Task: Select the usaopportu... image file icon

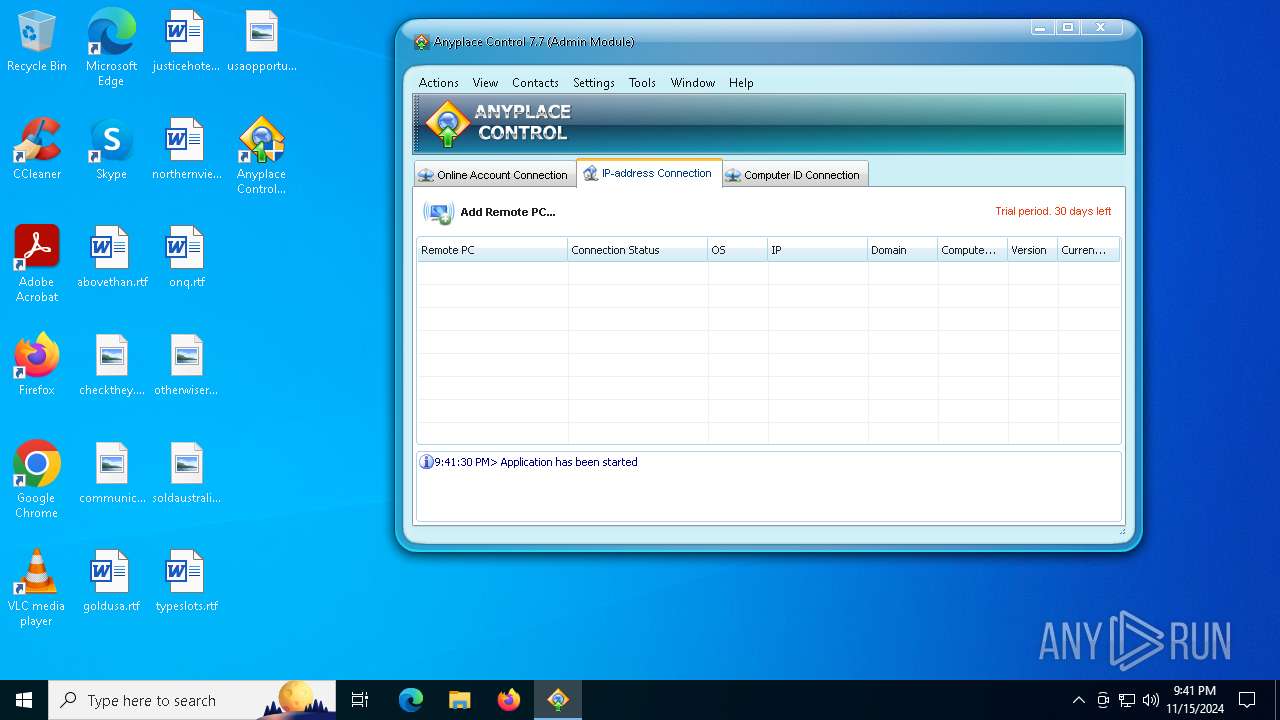Action: [261, 42]
